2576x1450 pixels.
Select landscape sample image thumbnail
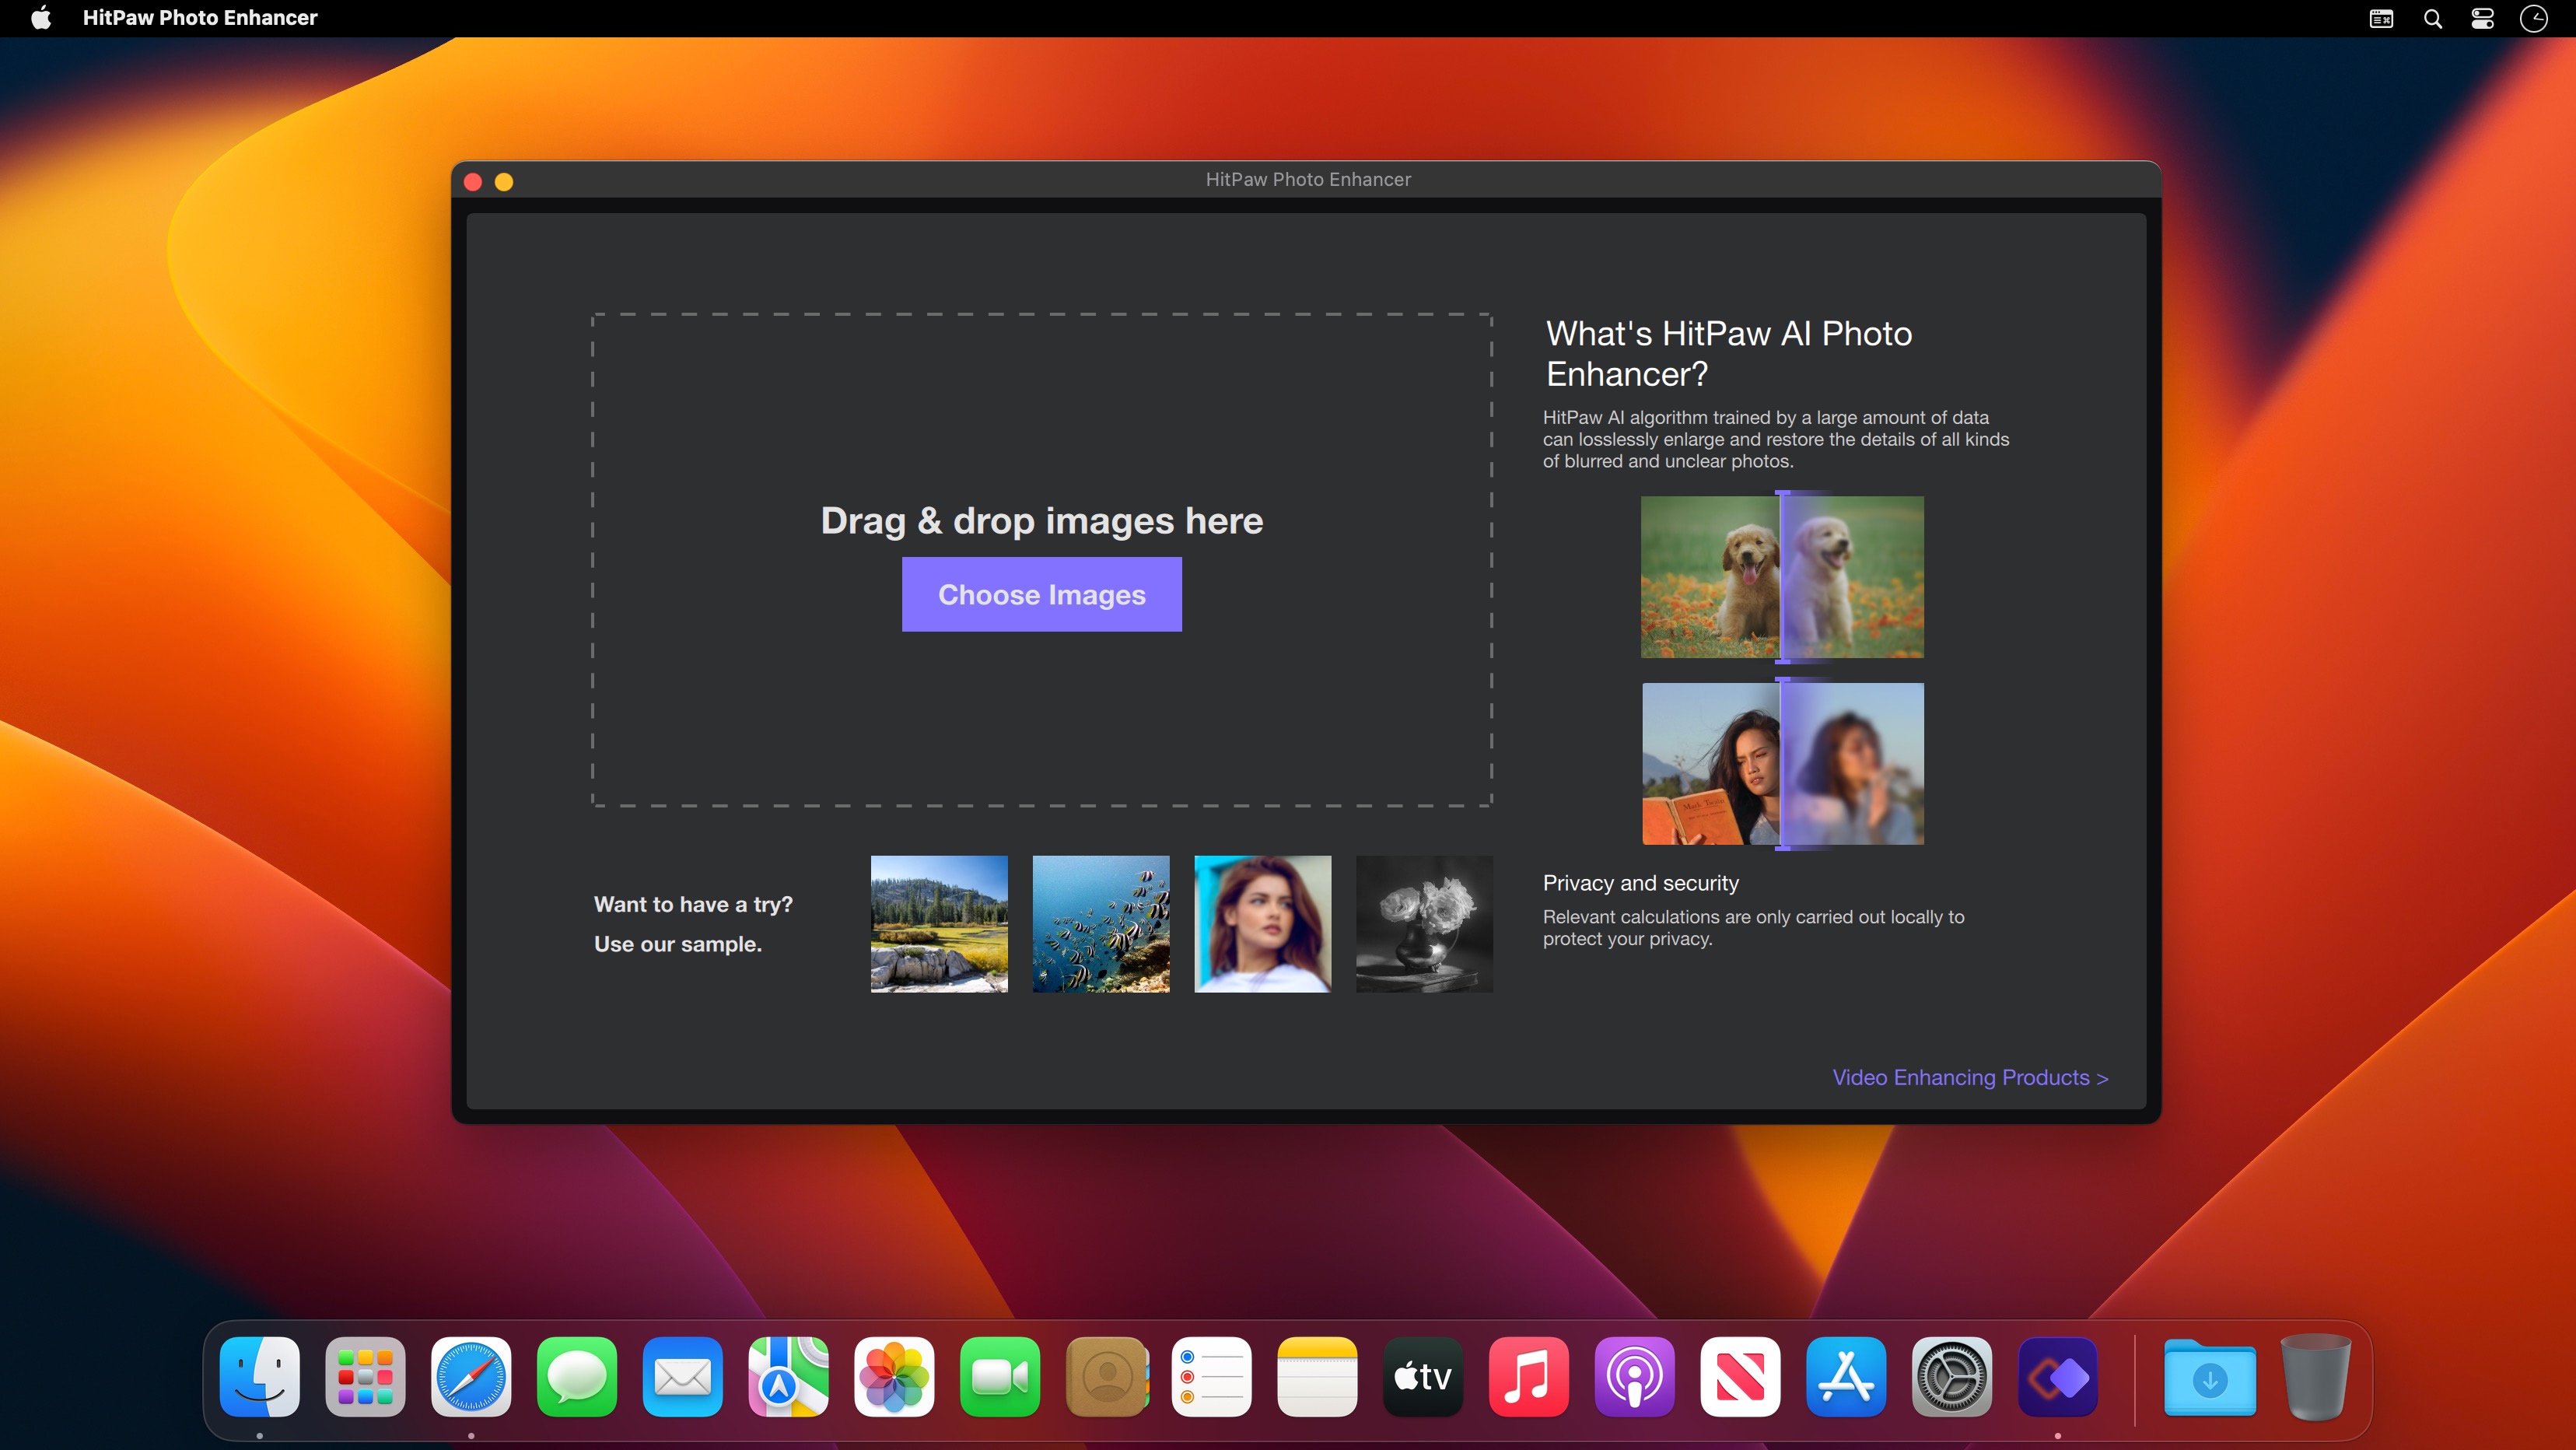pyautogui.click(x=940, y=924)
